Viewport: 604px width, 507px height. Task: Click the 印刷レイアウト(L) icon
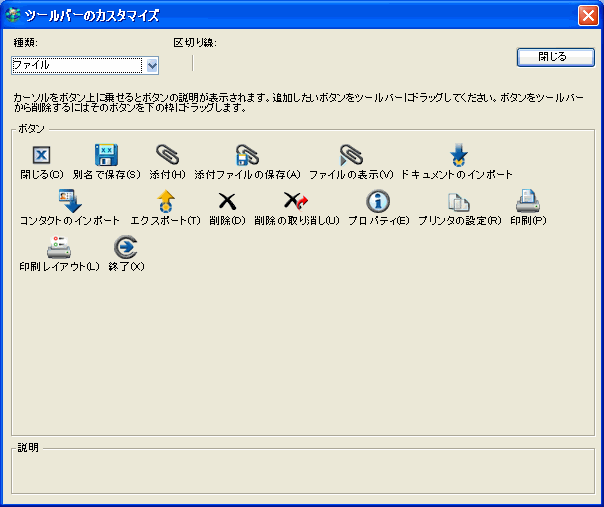[59, 247]
